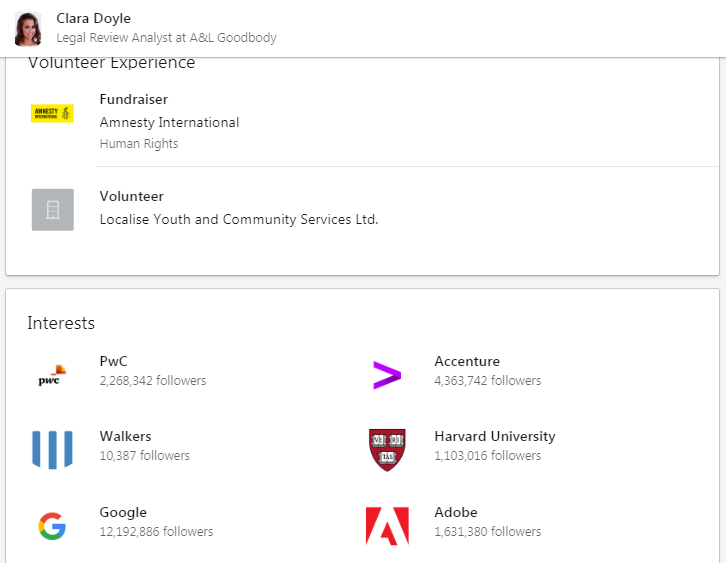726x563 pixels.
Task: Open the Harvard University crest icon
Action: pos(387,450)
